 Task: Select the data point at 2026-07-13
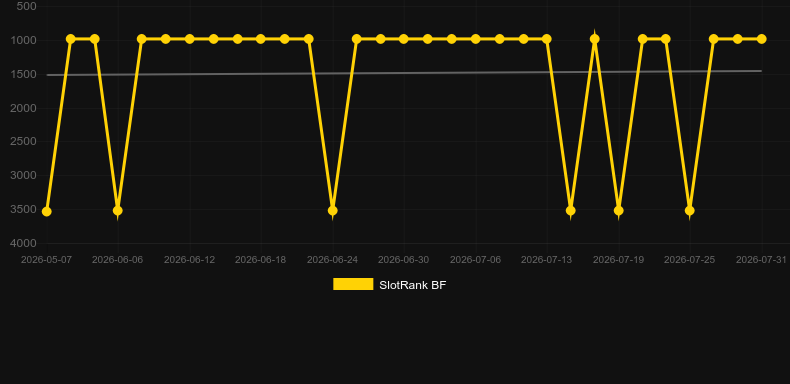click(547, 39)
